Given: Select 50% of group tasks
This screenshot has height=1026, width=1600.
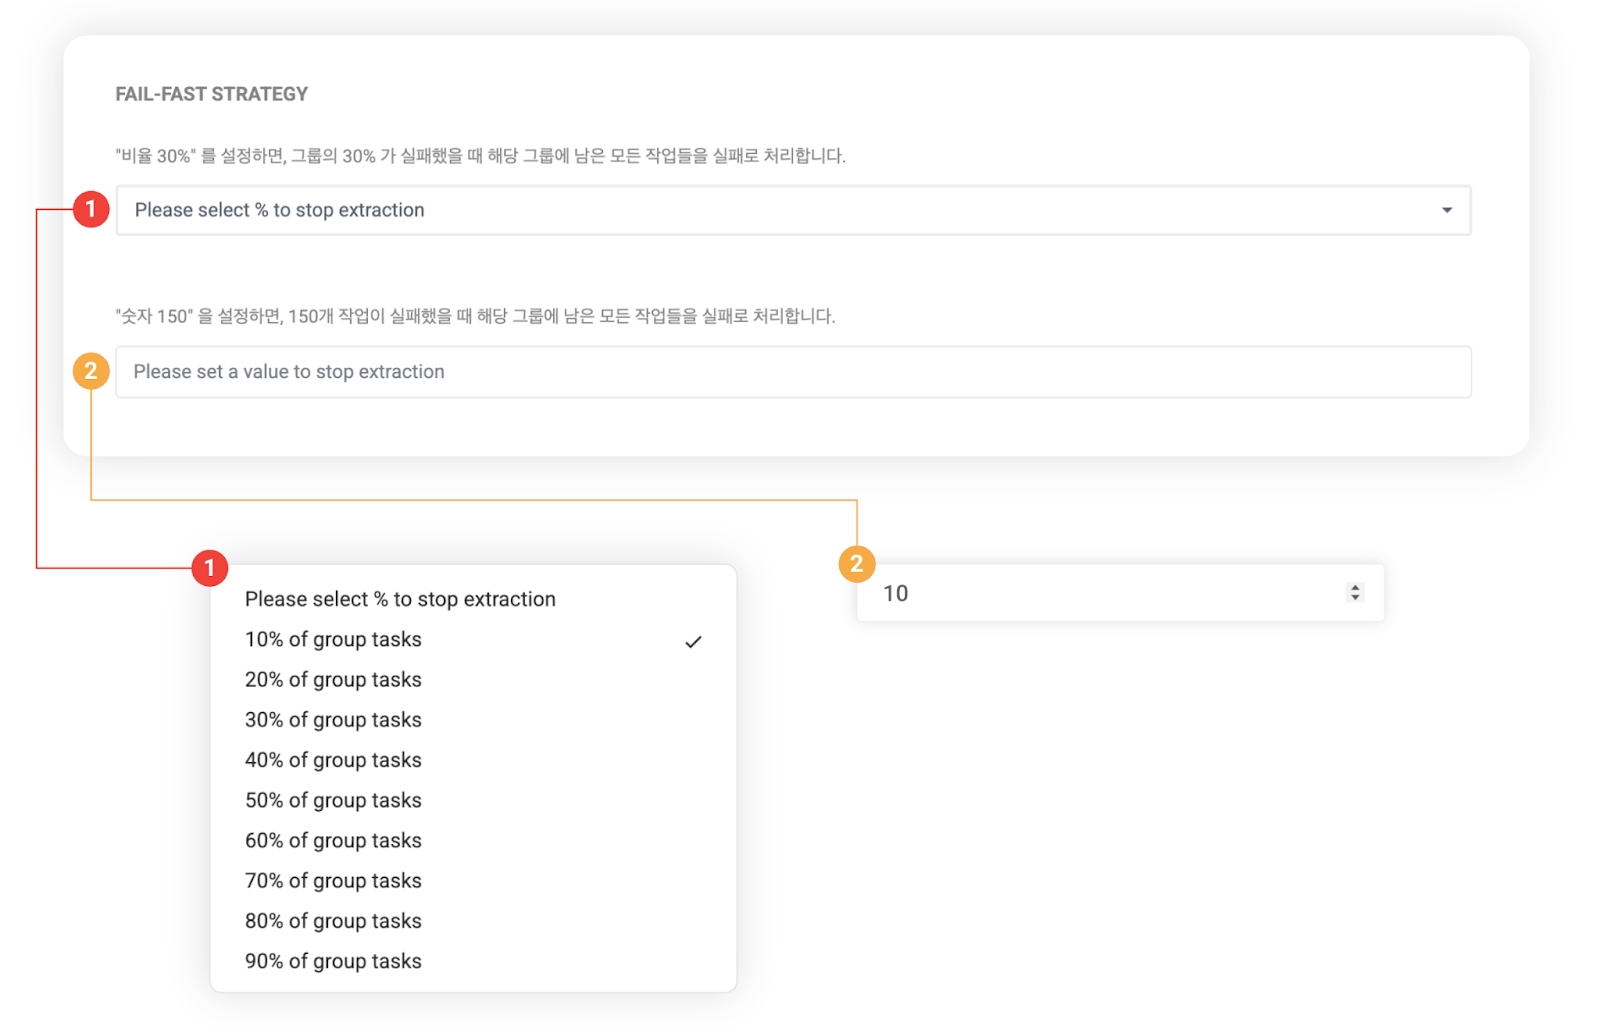Looking at the screenshot, I should click(333, 800).
